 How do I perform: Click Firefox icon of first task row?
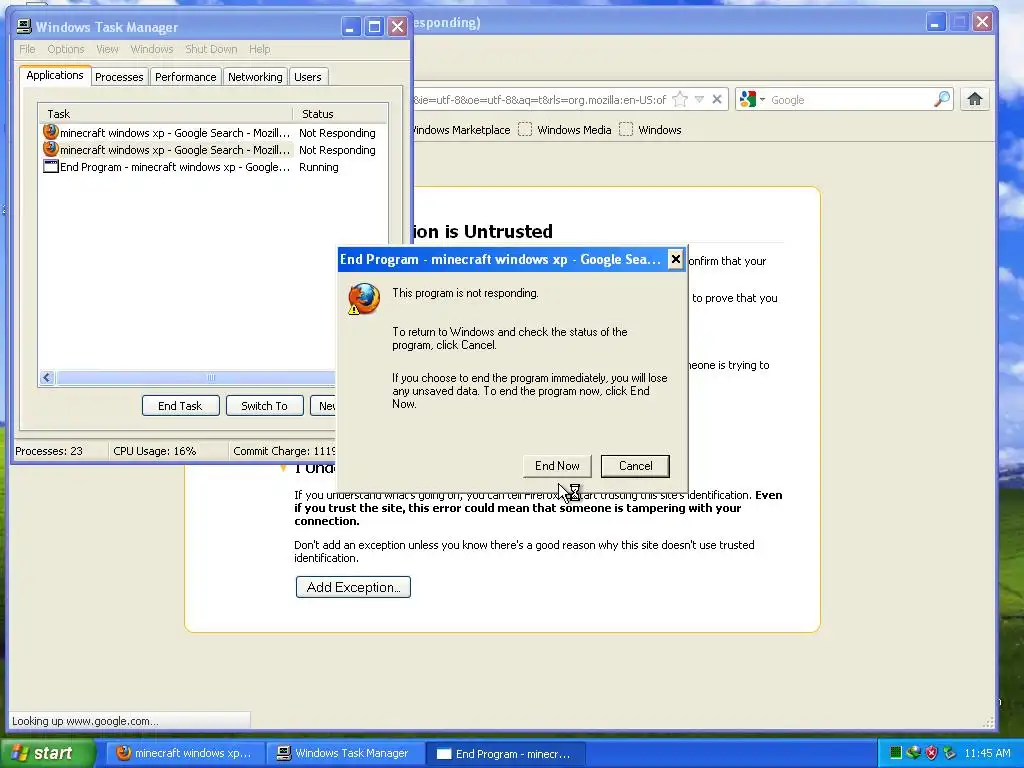51,132
